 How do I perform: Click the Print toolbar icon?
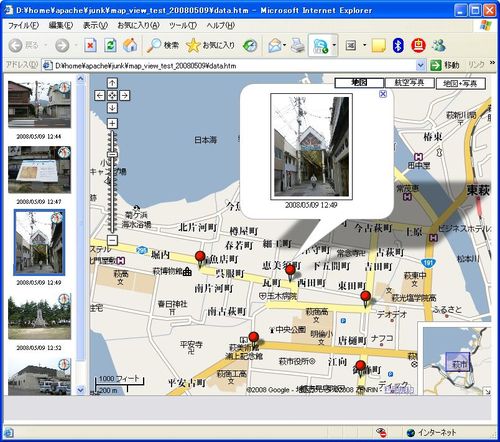point(297,45)
